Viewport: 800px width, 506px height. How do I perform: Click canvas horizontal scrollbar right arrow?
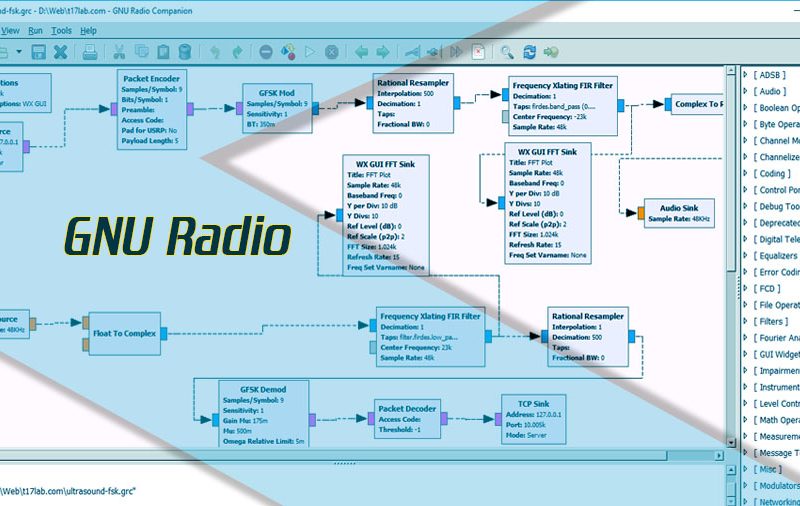719,456
